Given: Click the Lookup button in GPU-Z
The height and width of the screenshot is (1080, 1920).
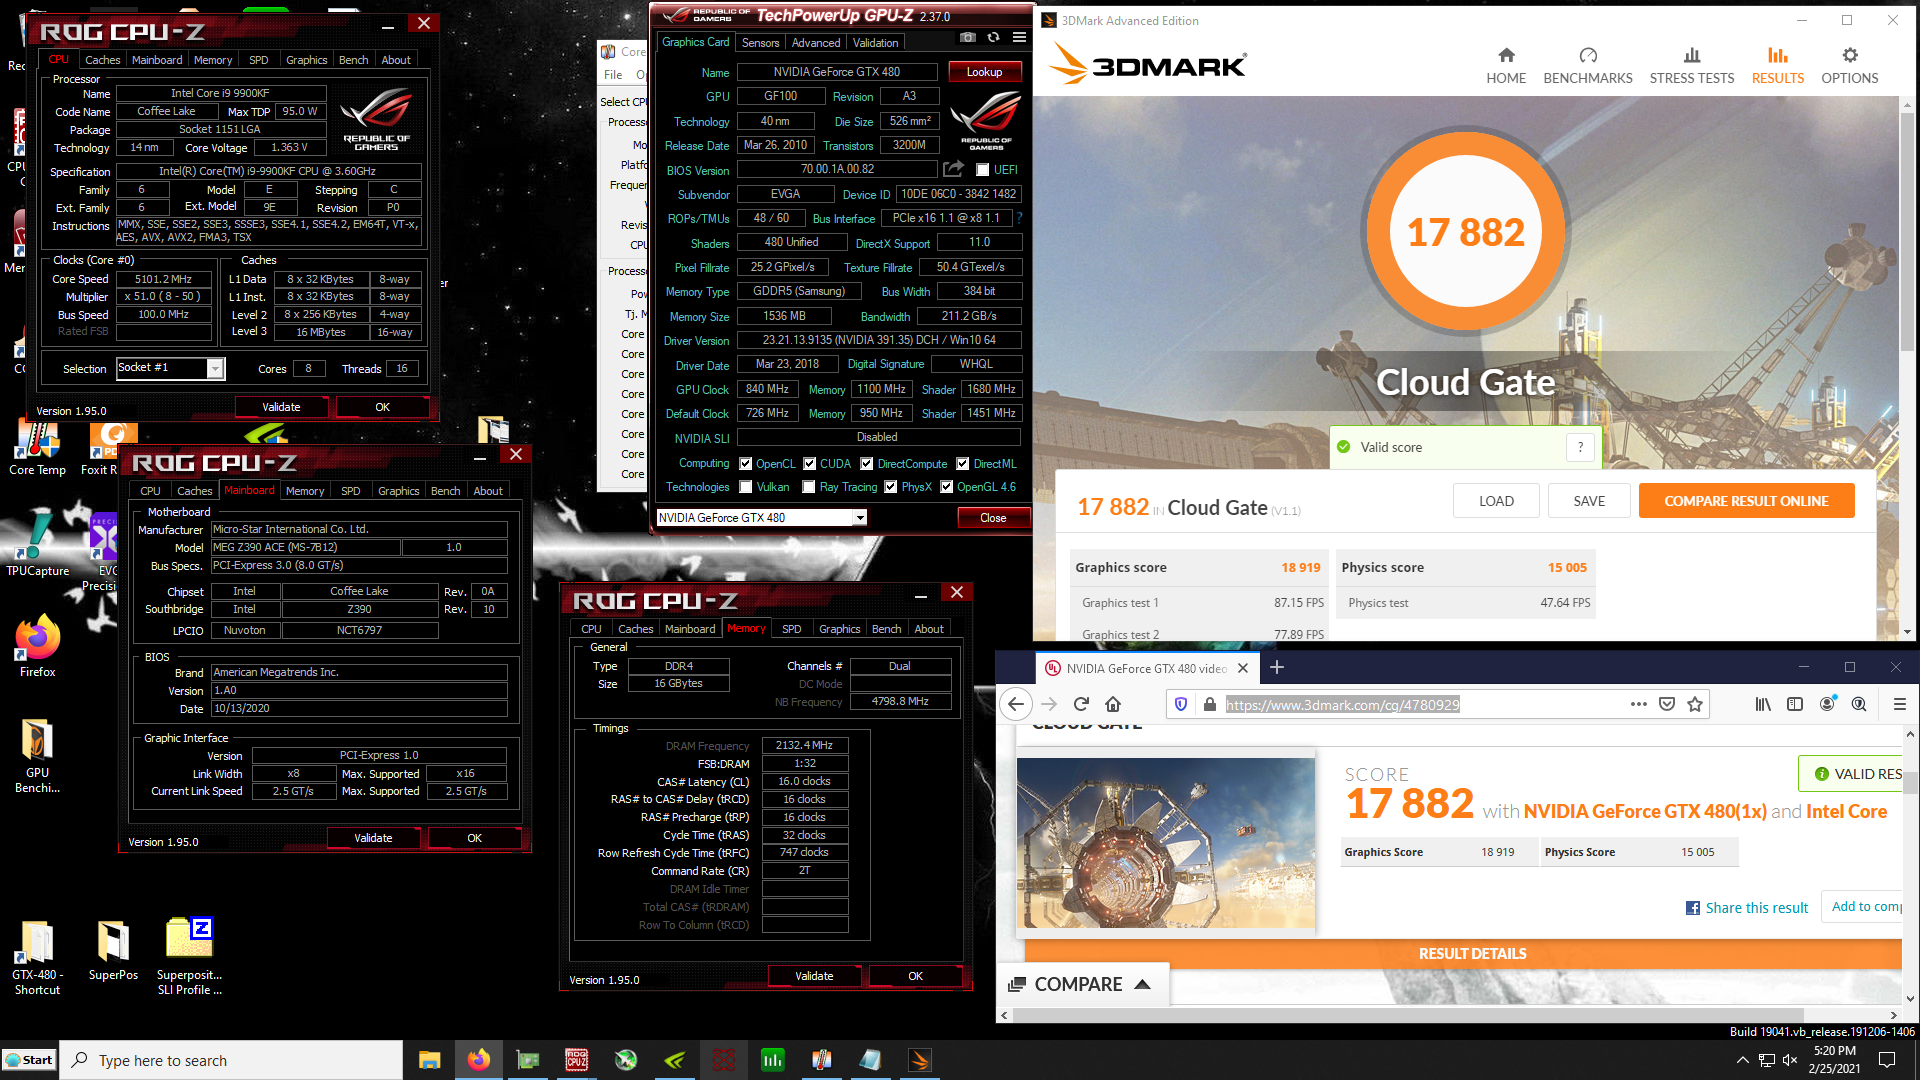Looking at the screenshot, I should point(984,72).
